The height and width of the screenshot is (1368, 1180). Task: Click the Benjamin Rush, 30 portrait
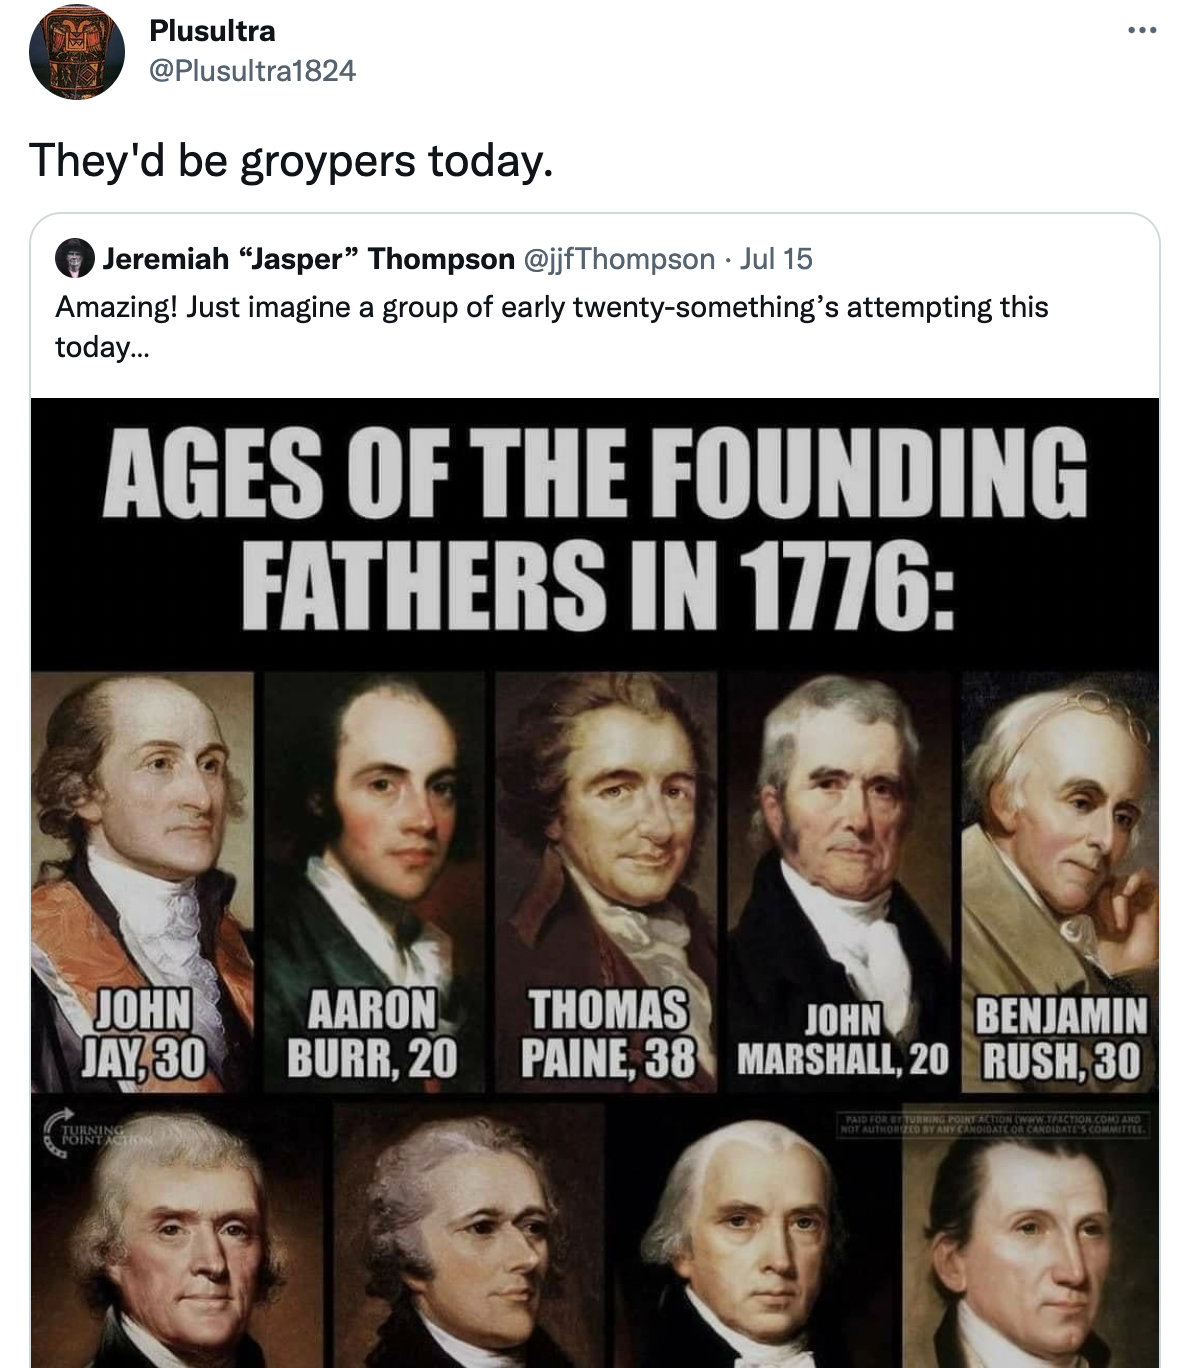click(x=1060, y=882)
